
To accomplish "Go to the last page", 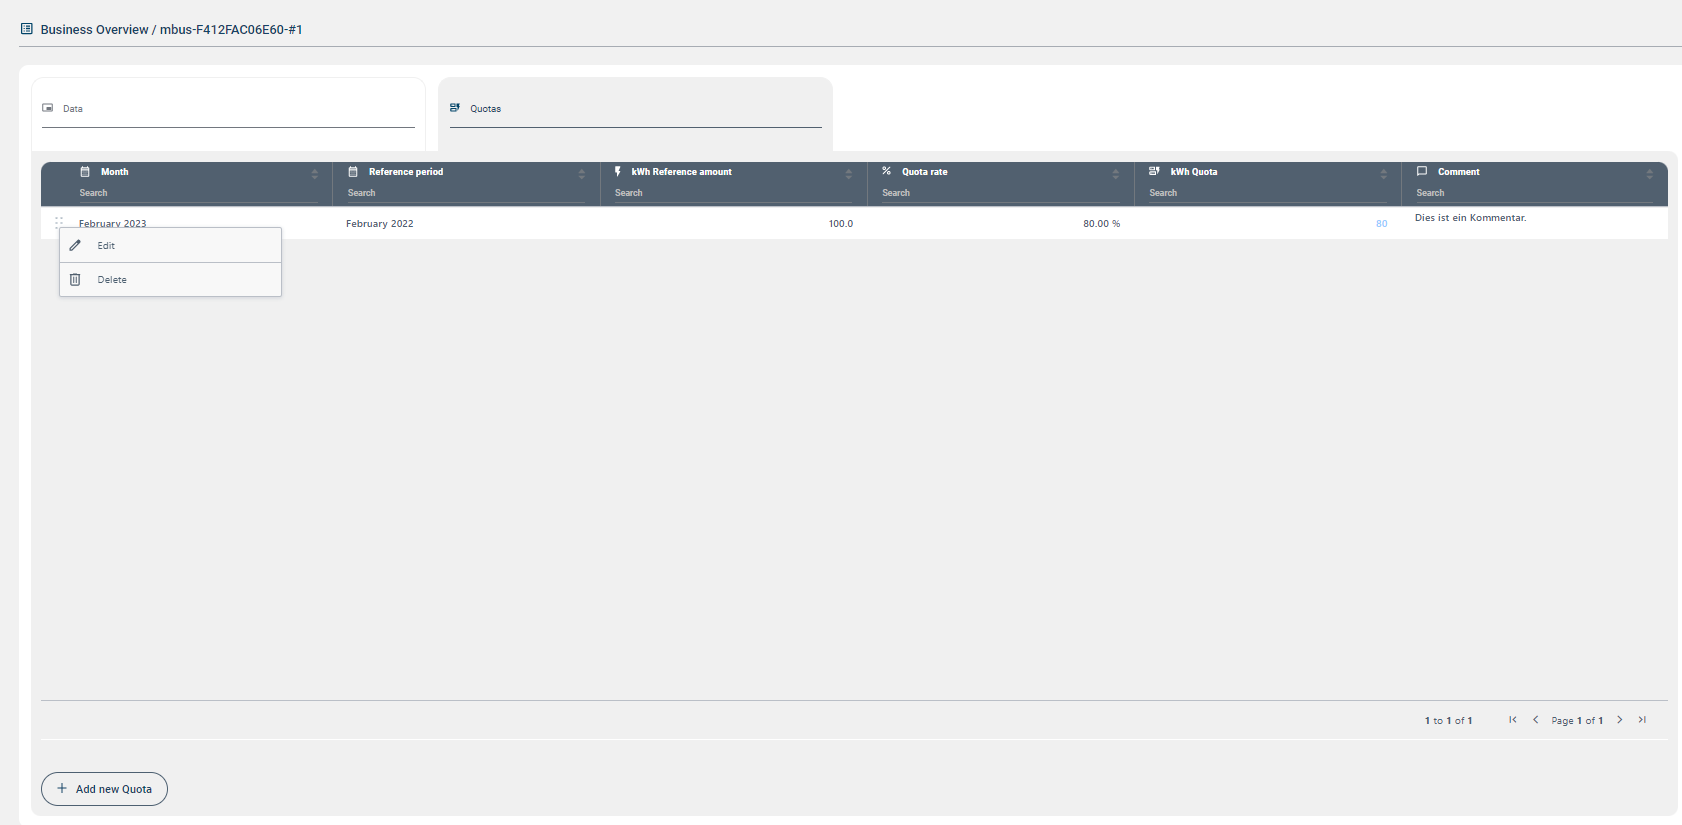I will (1642, 720).
